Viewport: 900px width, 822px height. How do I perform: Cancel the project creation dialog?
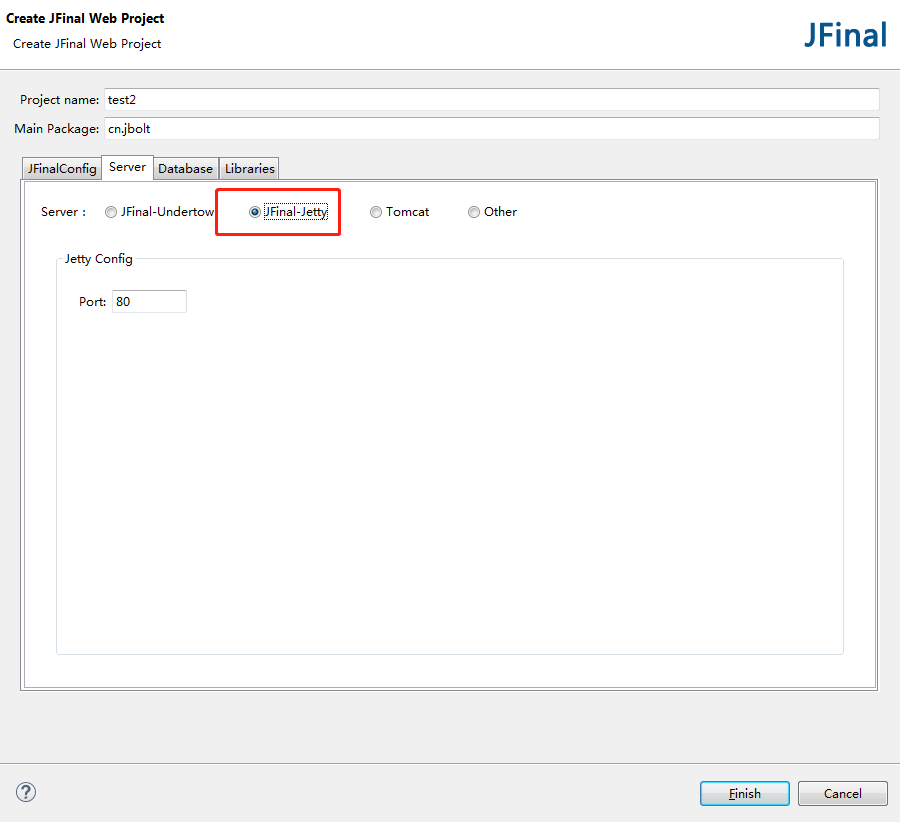click(x=843, y=793)
